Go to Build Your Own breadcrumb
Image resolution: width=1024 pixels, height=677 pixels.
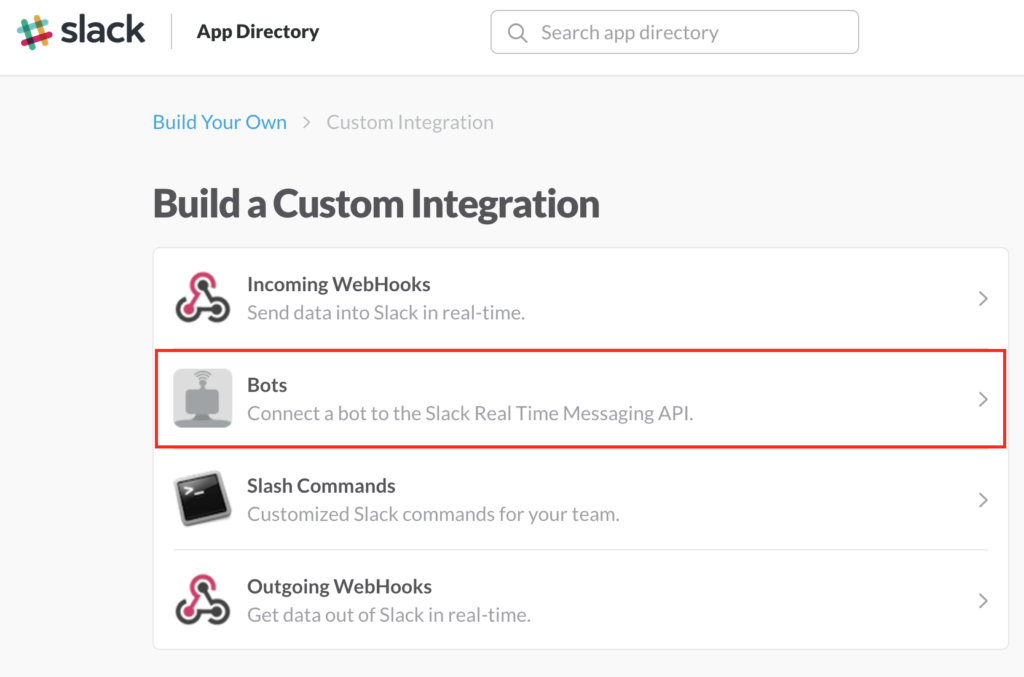220,123
